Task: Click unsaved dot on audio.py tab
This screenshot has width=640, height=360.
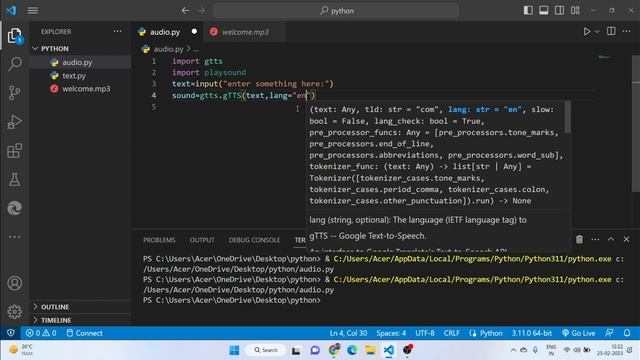Action: tap(194, 31)
